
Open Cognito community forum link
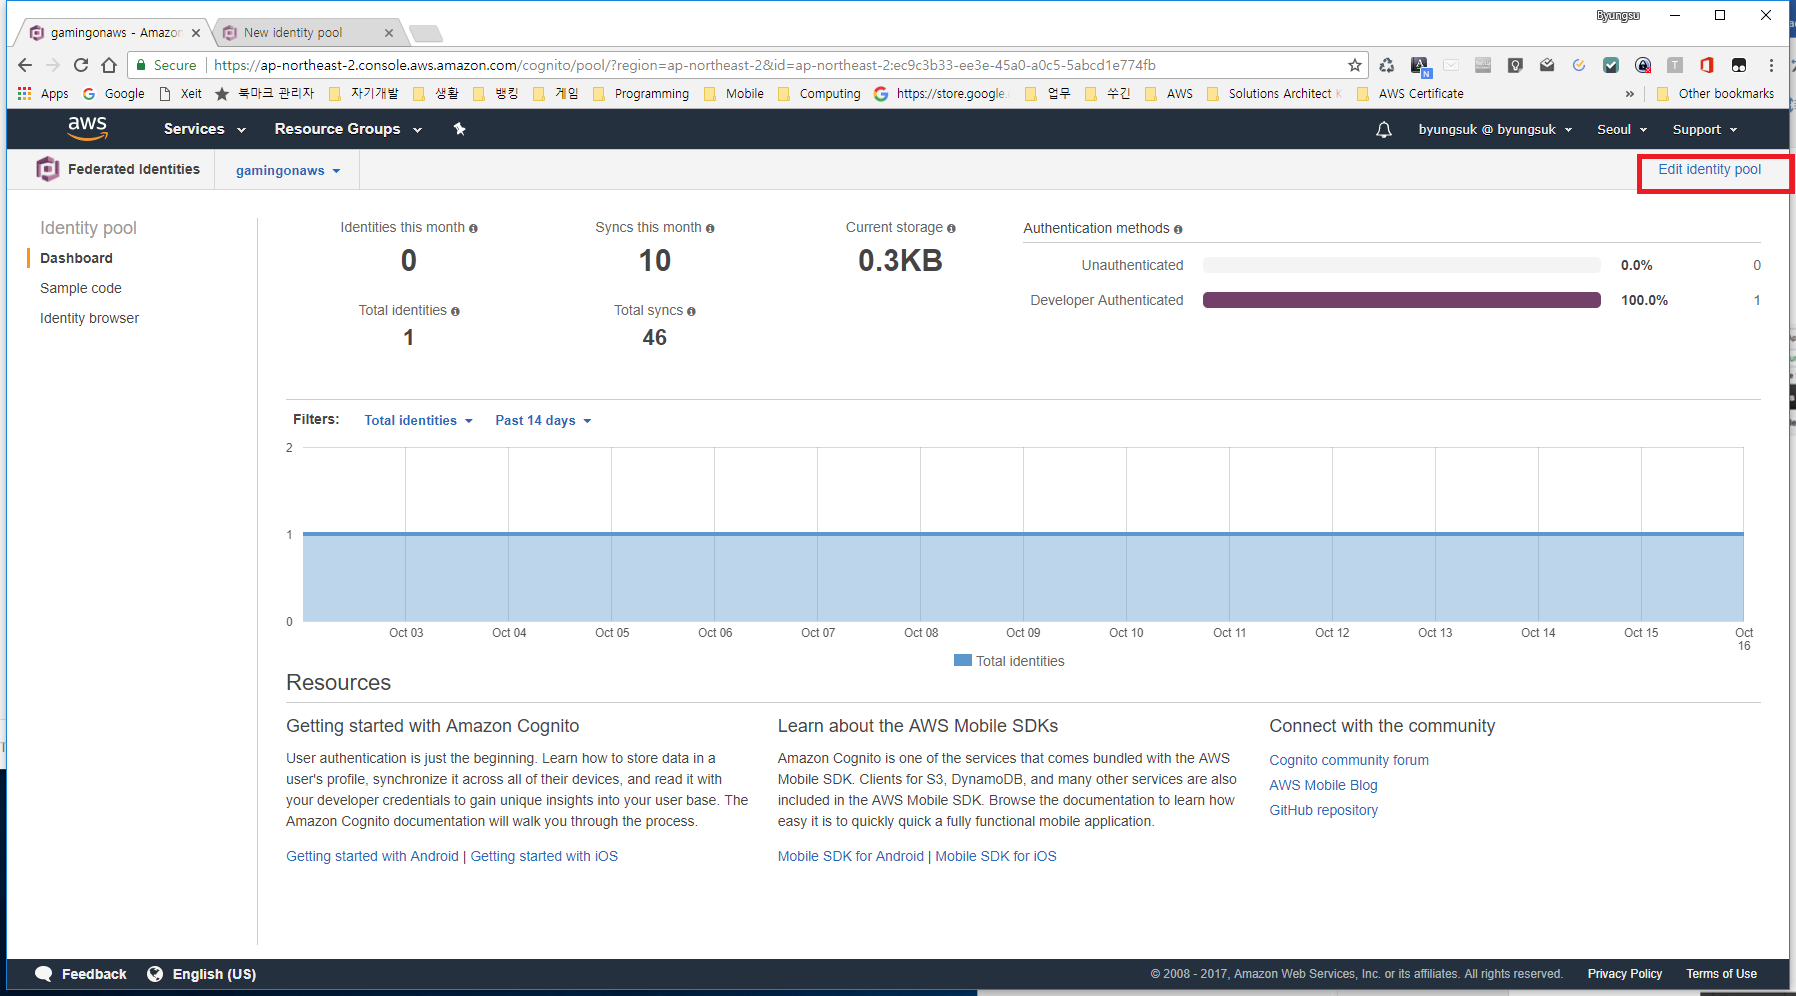tap(1349, 760)
